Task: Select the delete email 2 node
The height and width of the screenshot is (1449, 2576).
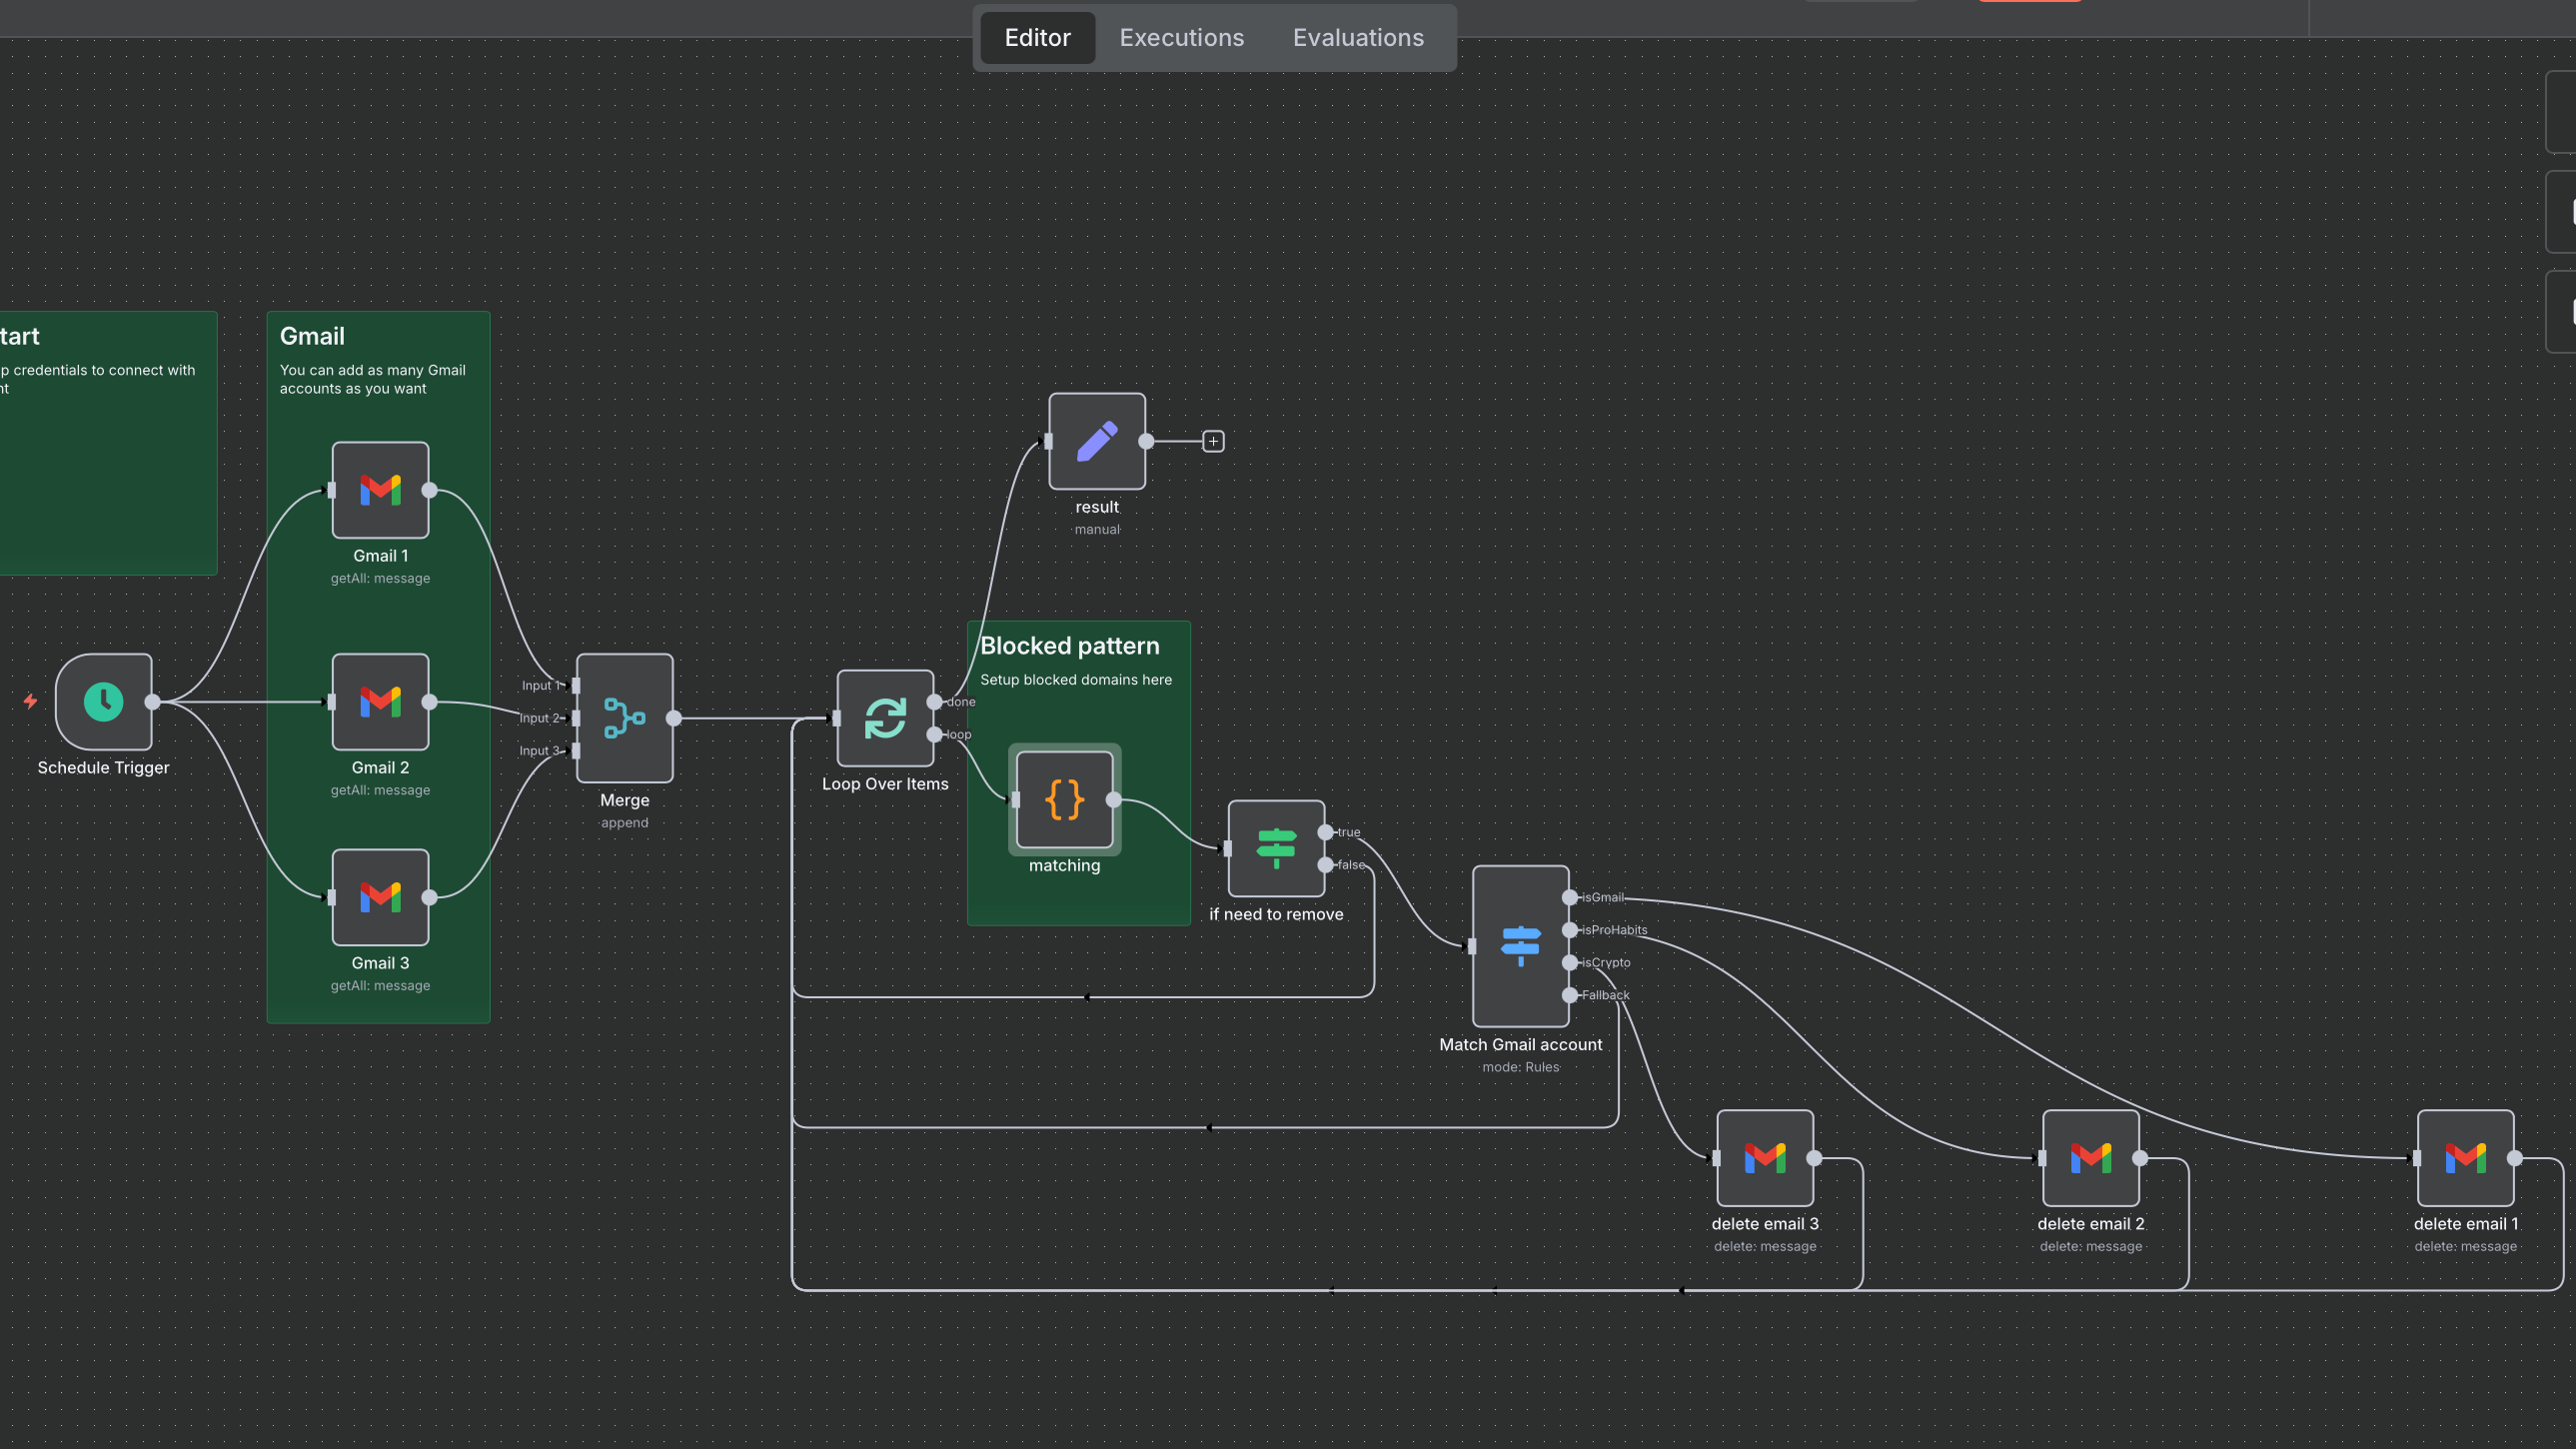Action: [x=2090, y=1158]
